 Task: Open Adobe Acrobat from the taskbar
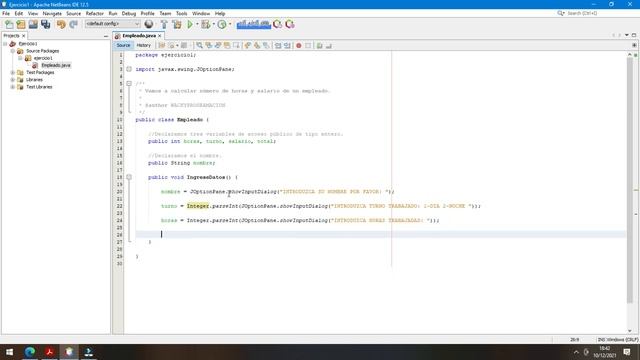point(49,352)
